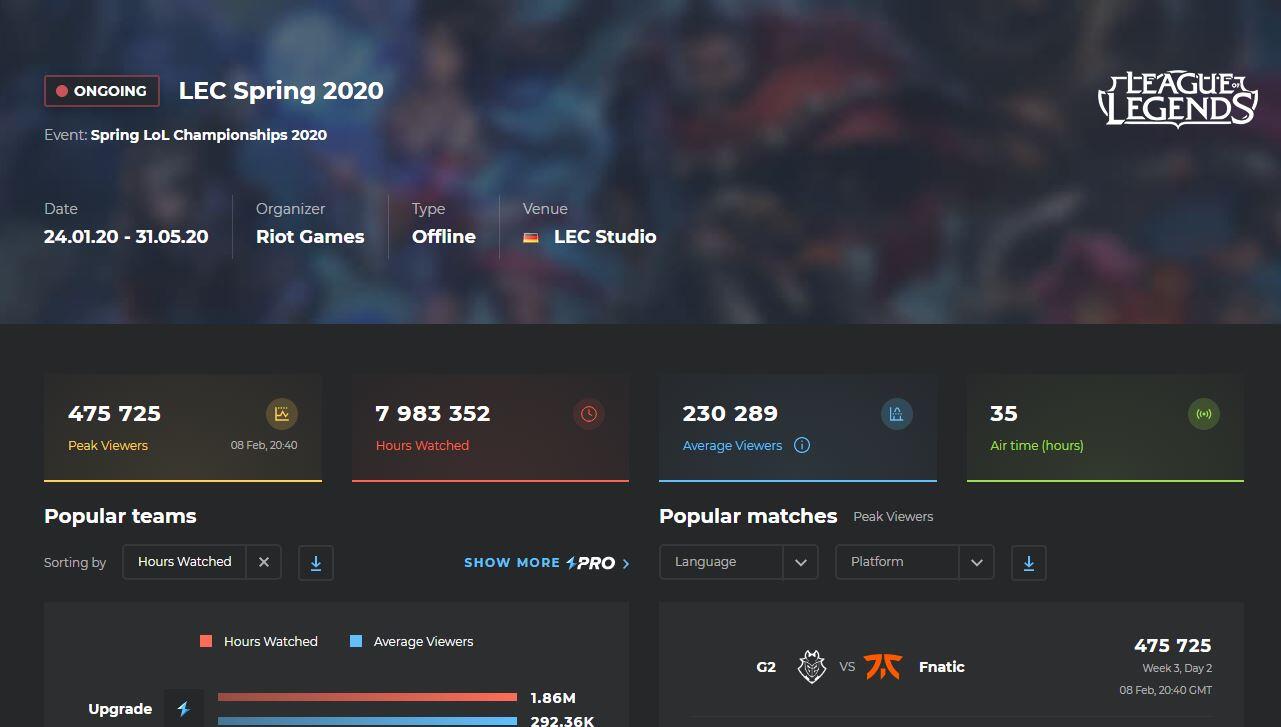Toggle the Average Viewers legend series

coord(411,642)
